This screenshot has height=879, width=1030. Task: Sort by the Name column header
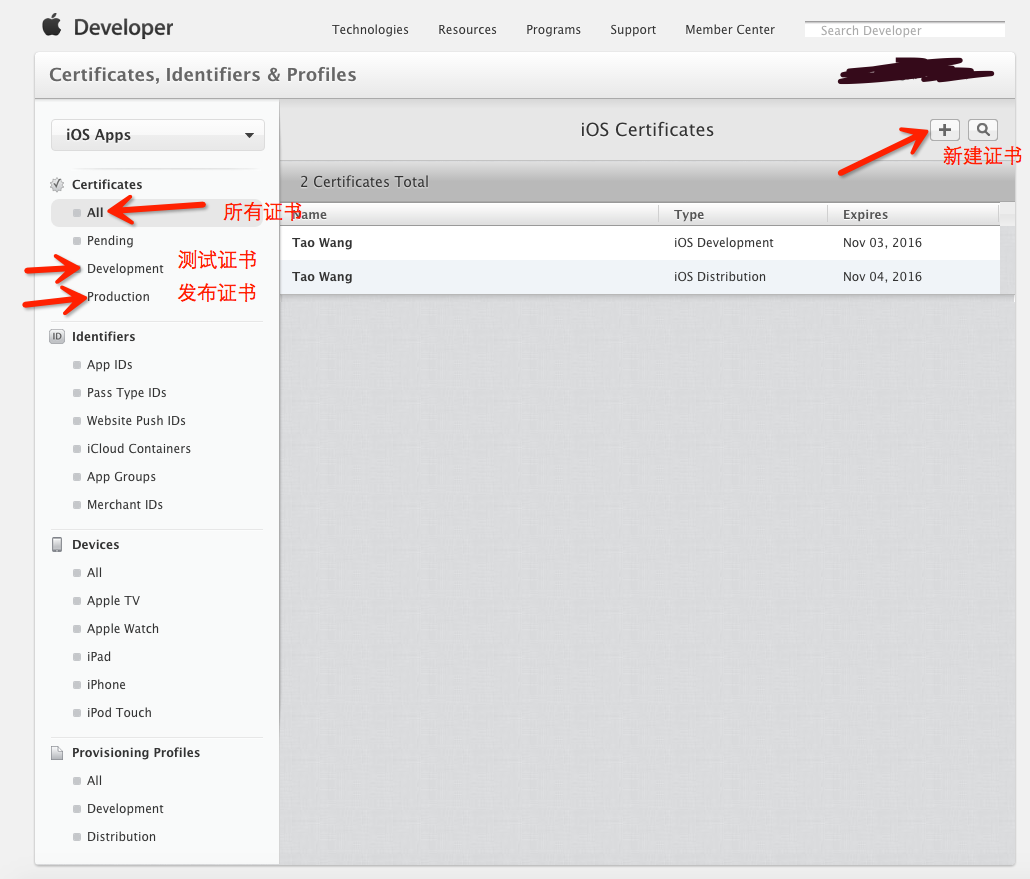tap(469, 214)
